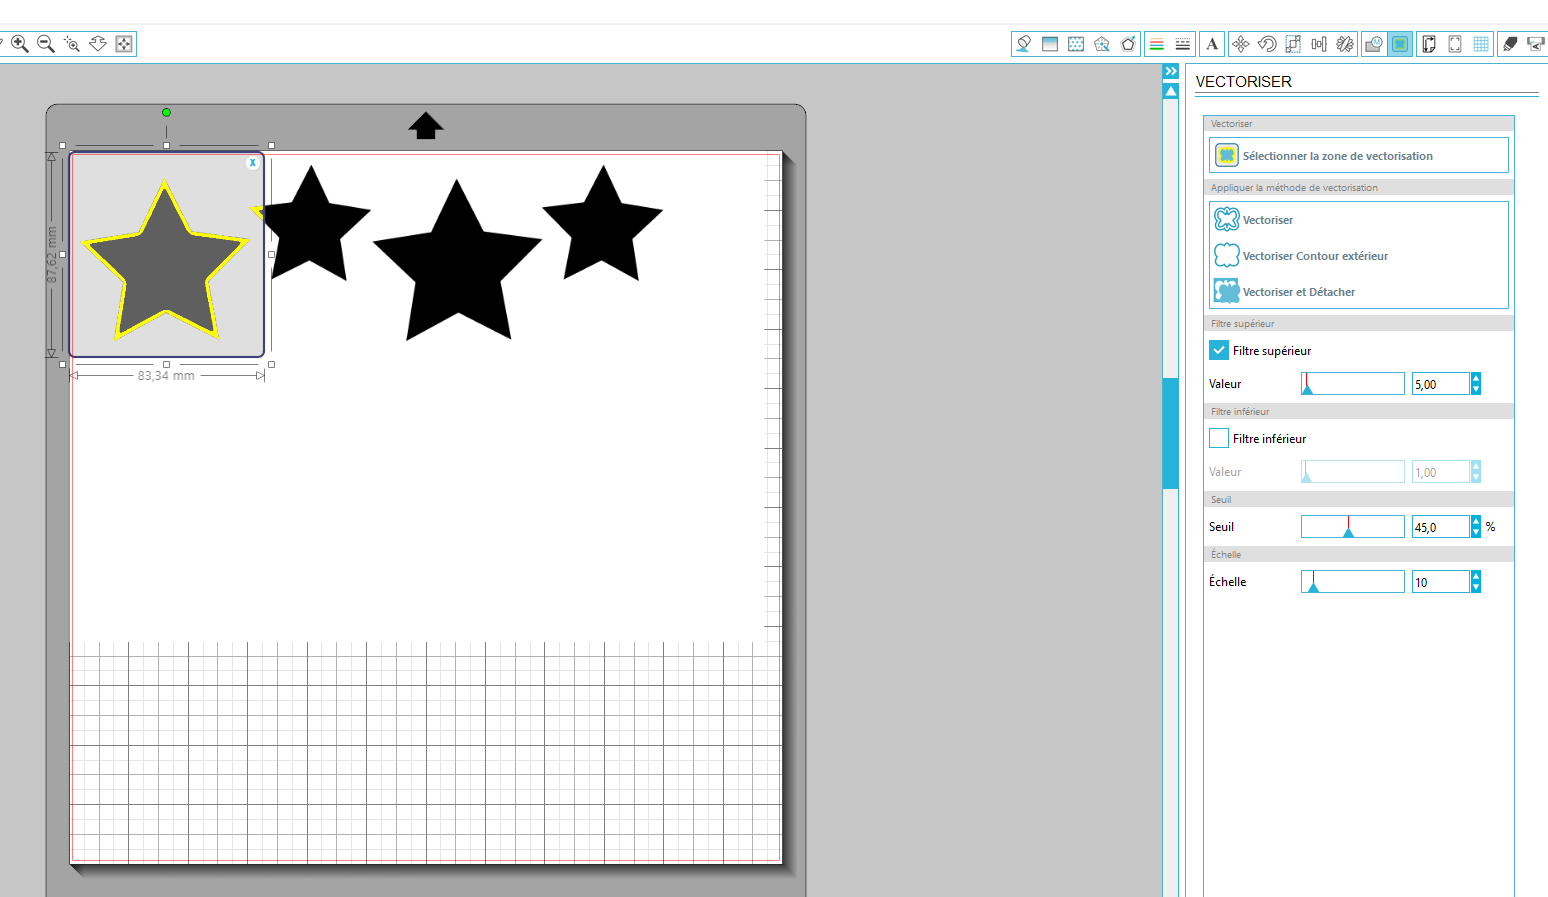Collapse the side panel with double-chevron

(x=1171, y=72)
